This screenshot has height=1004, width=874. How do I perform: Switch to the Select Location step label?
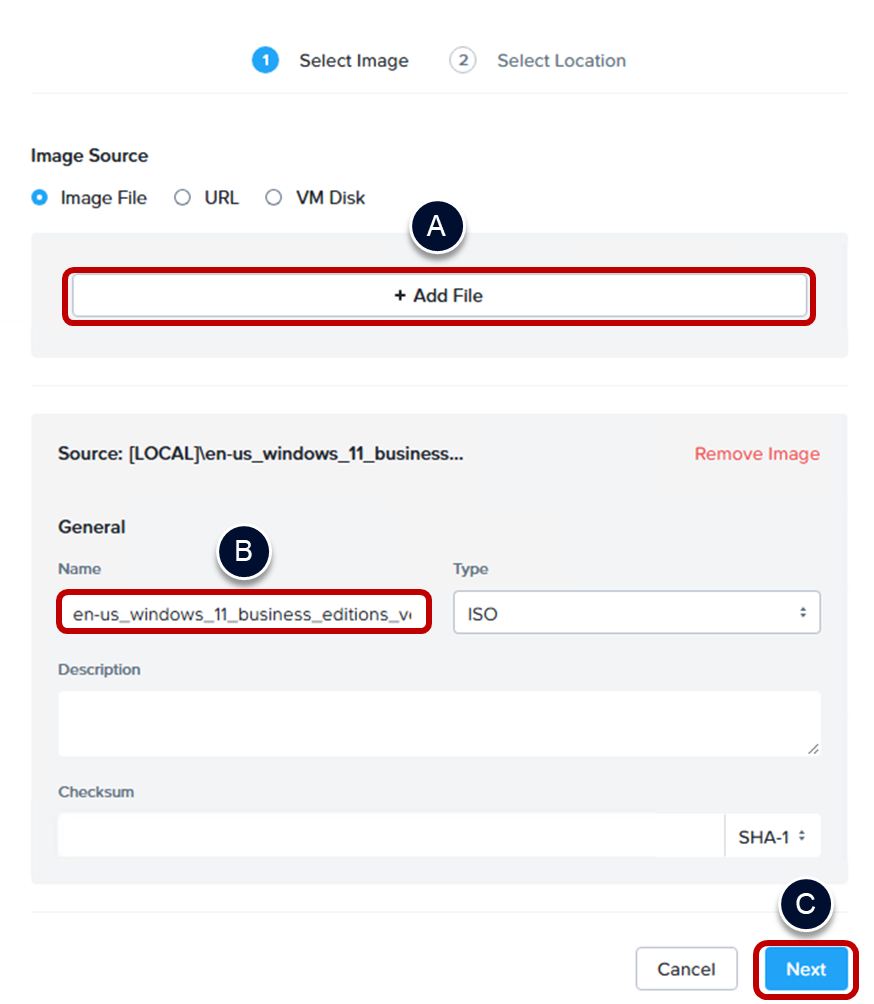point(561,61)
